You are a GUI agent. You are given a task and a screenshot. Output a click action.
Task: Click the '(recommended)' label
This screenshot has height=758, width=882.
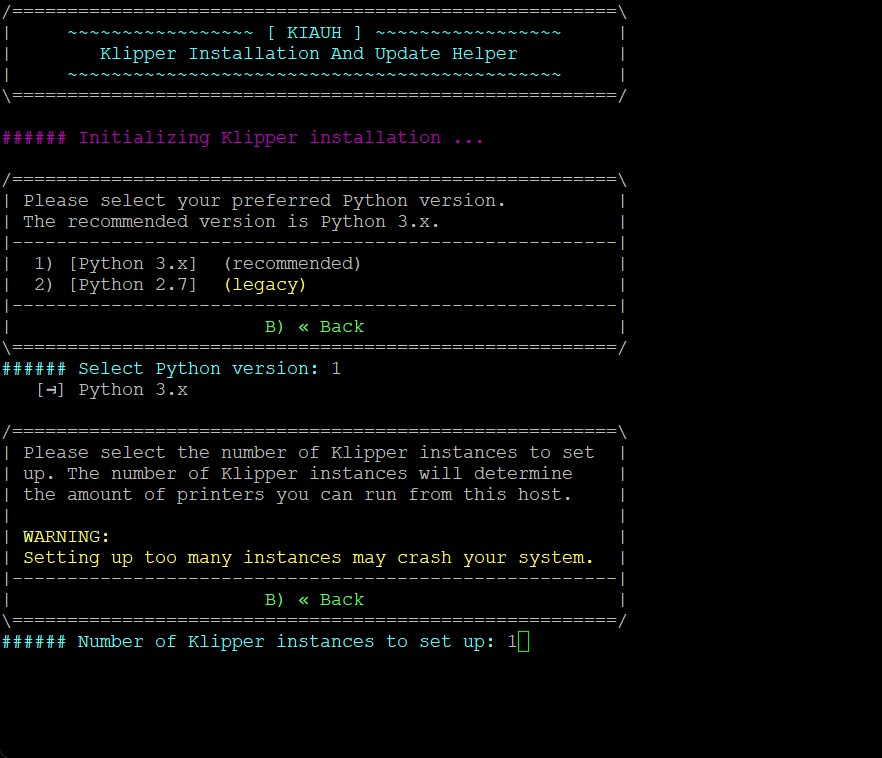pyautogui.click(x=292, y=264)
